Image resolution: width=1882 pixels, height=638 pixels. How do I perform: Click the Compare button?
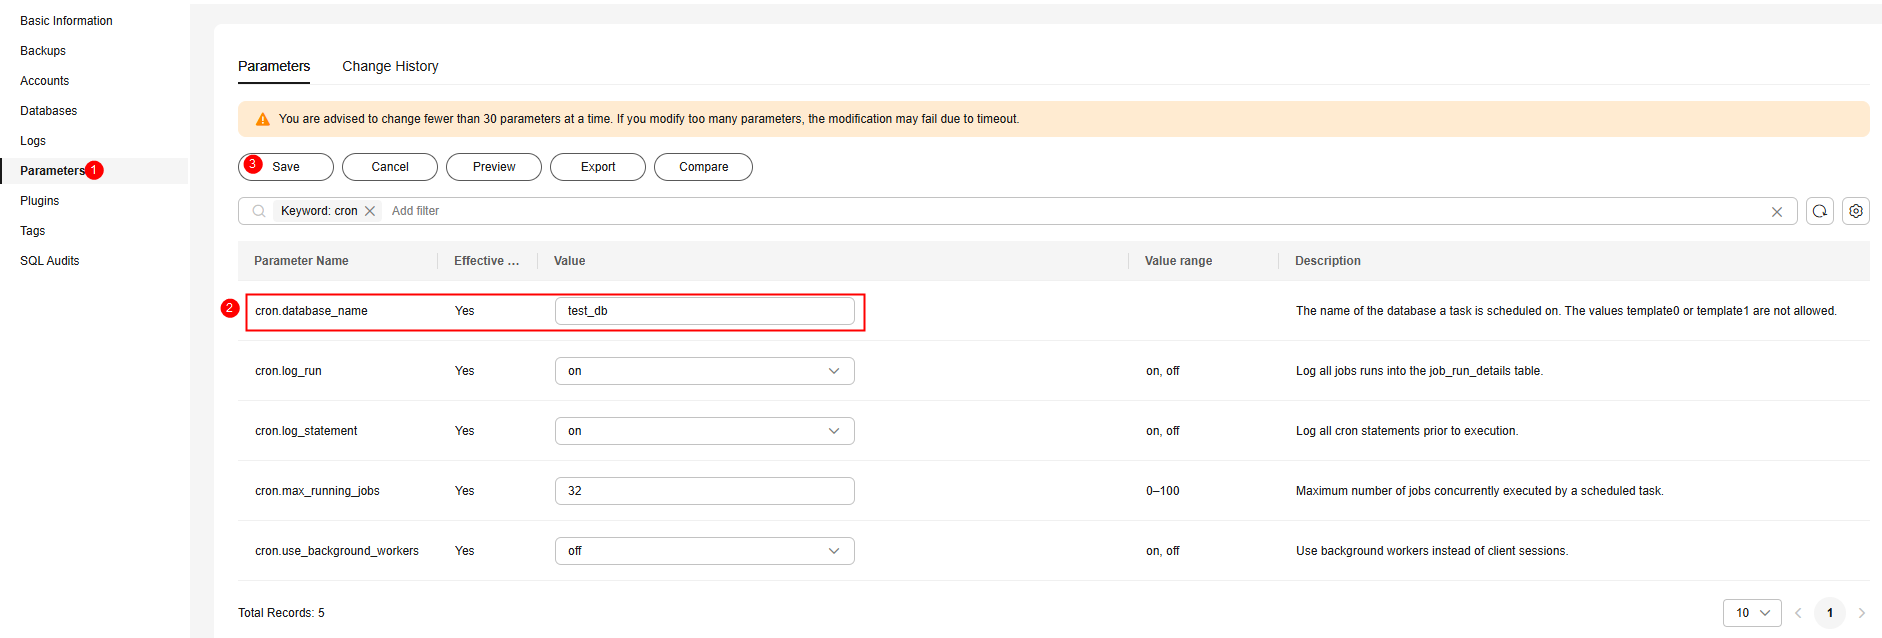pyautogui.click(x=703, y=167)
